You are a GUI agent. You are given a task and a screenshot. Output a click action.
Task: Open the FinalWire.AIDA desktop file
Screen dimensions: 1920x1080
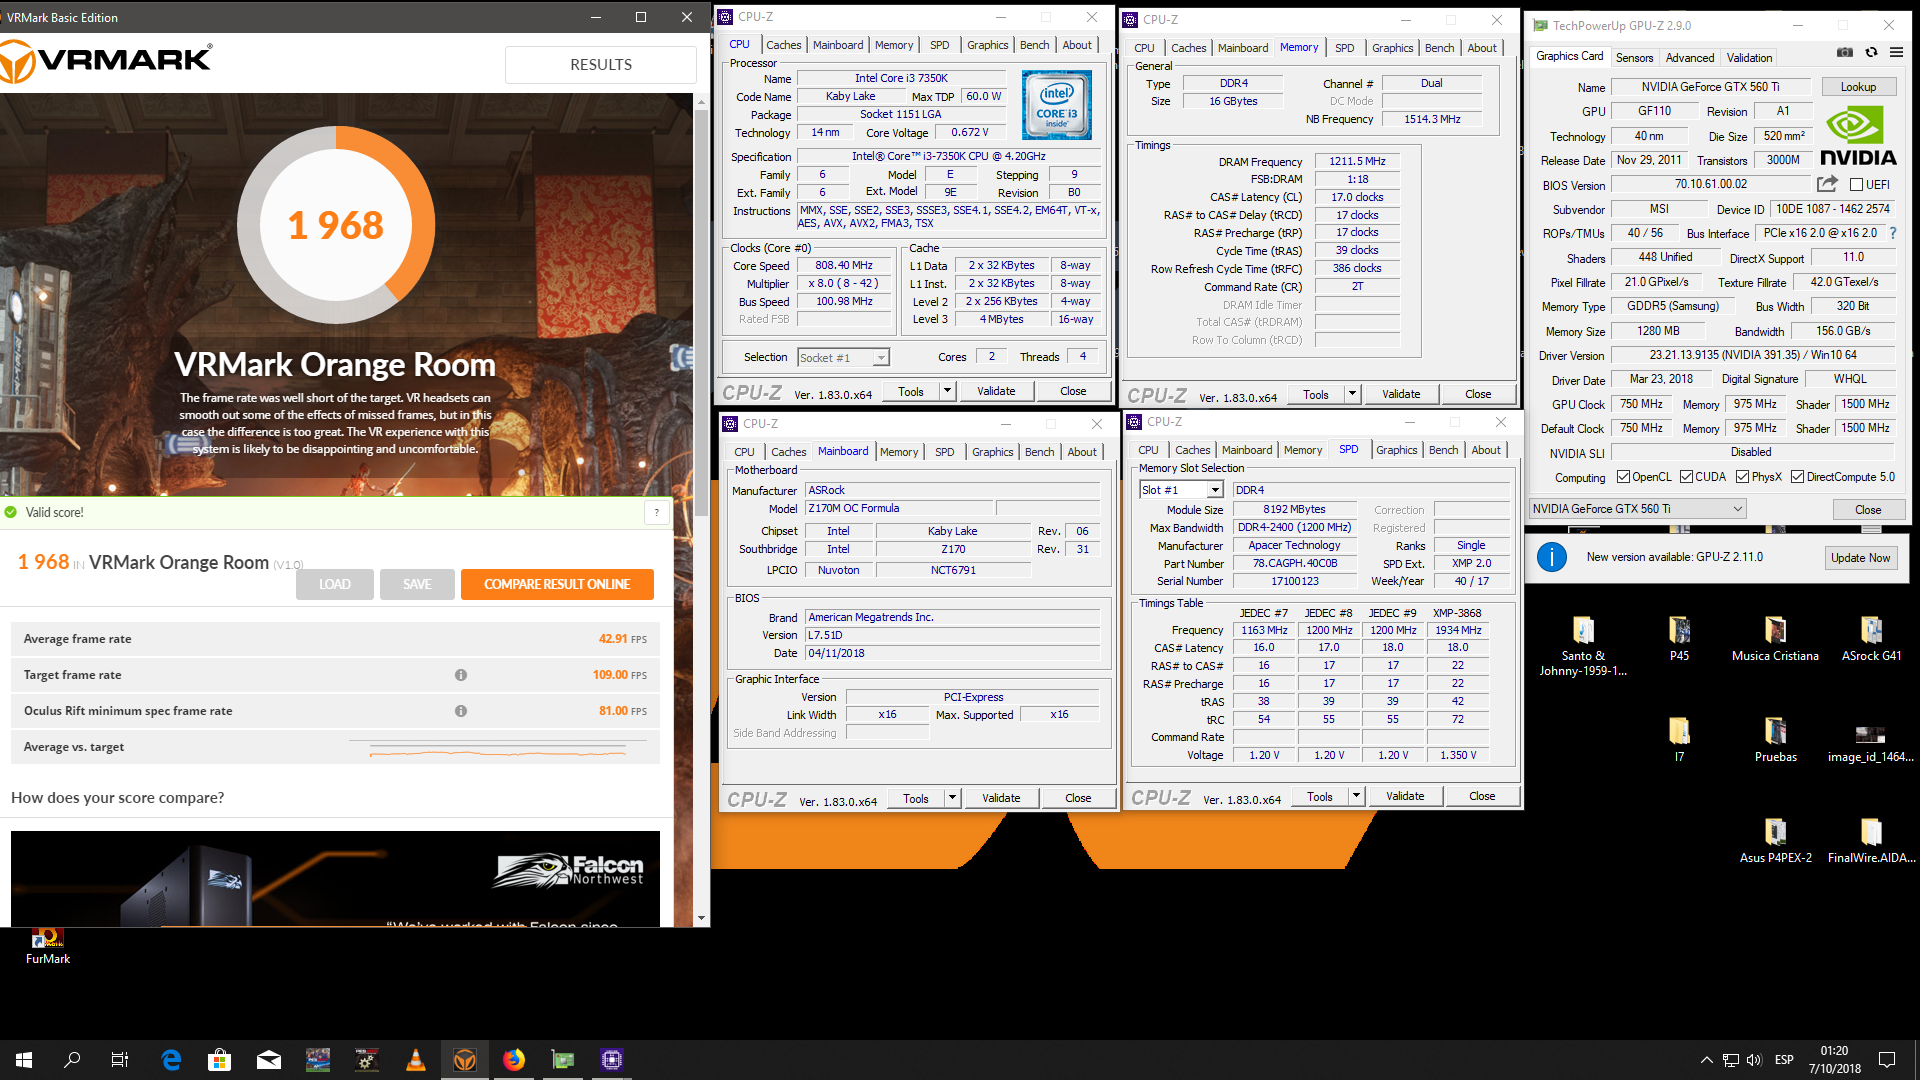click(1871, 842)
